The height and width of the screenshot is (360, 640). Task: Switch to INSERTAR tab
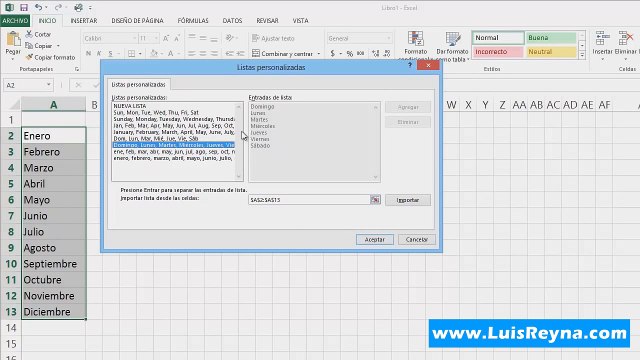click(x=84, y=20)
